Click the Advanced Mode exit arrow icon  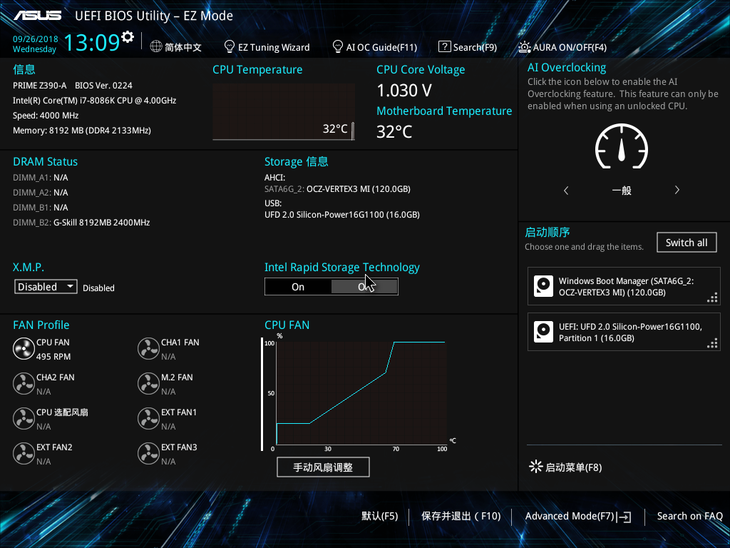tap(624, 517)
